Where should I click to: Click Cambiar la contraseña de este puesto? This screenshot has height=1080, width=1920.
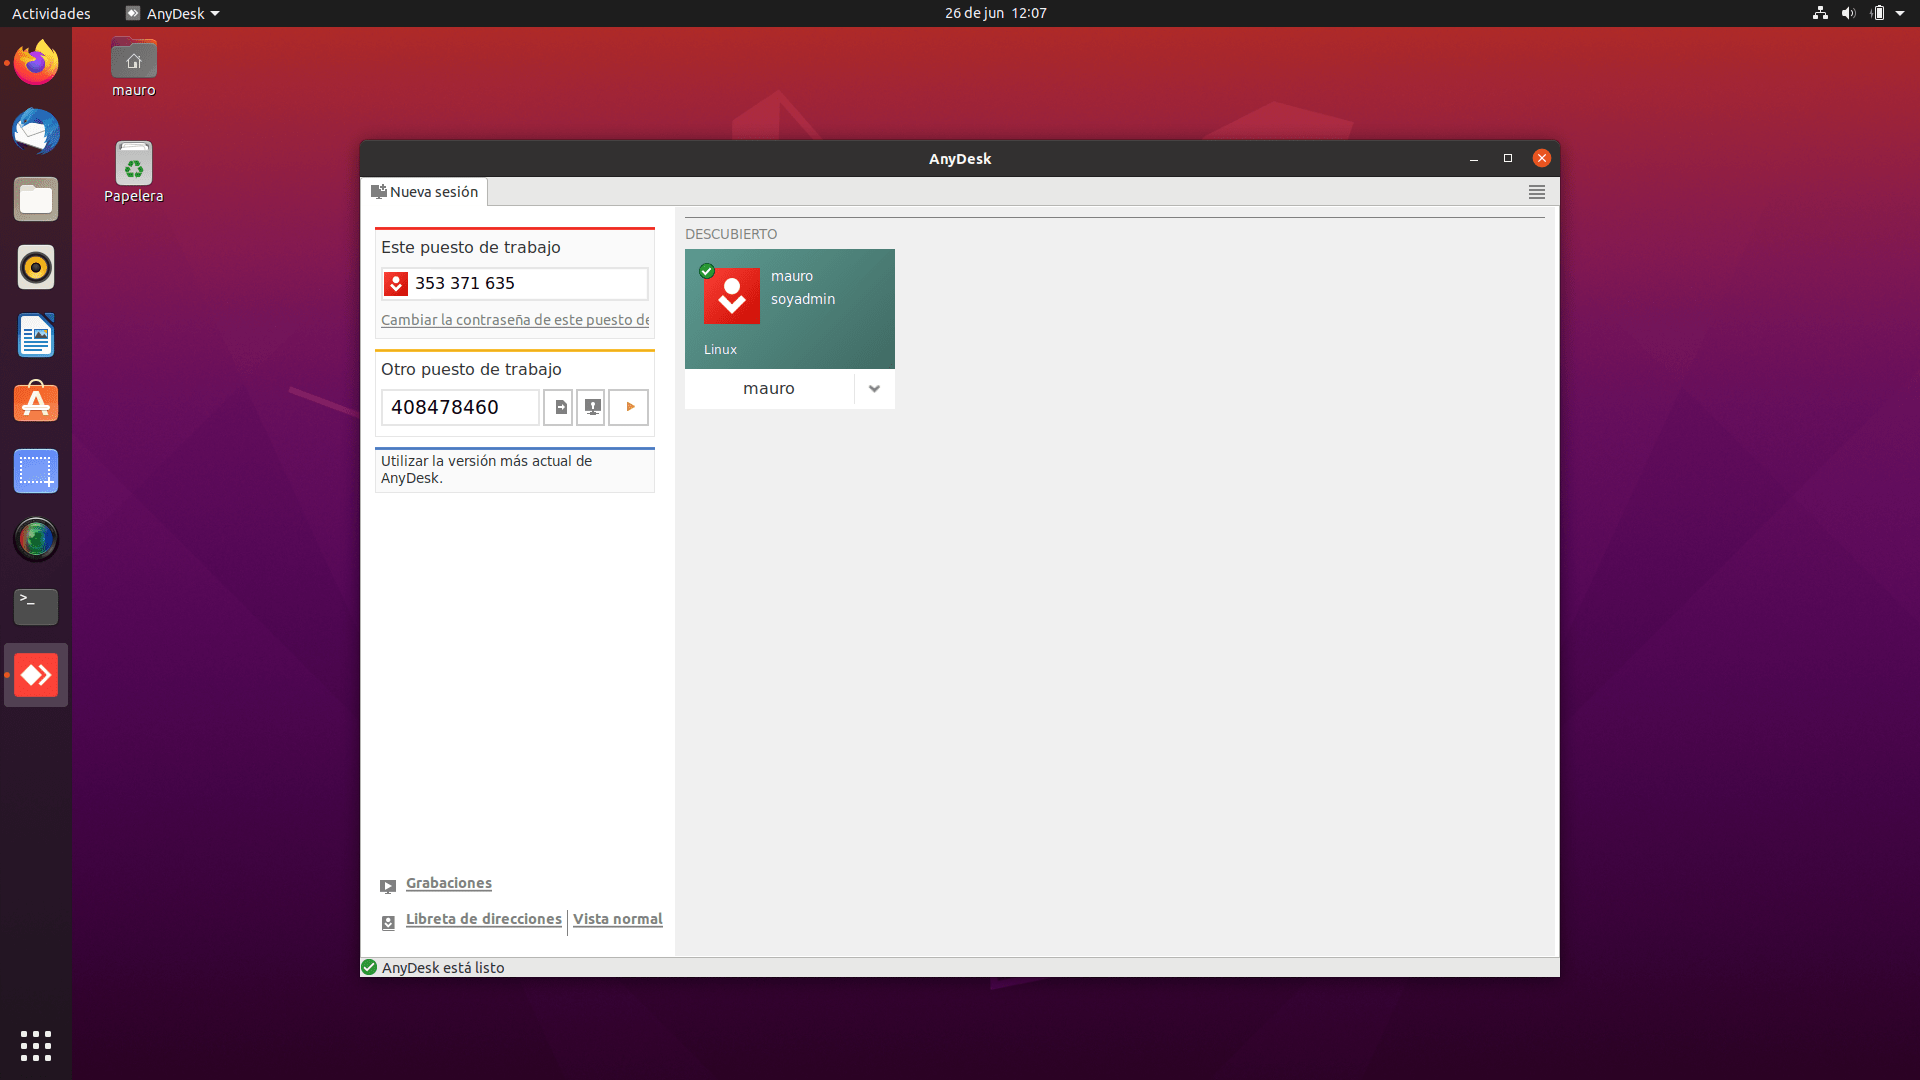514,320
